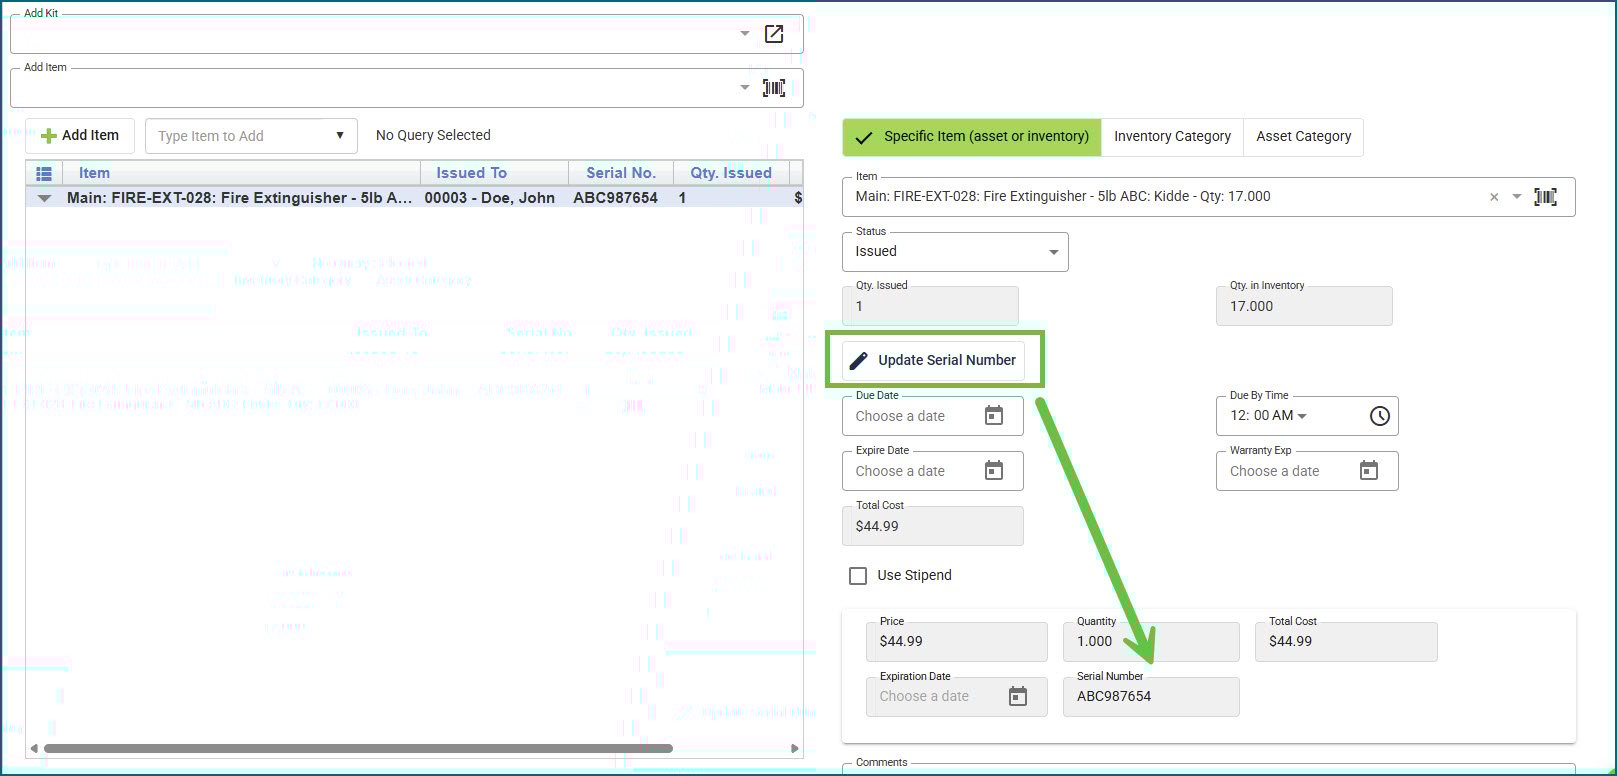This screenshot has height=776, width=1617.
Task: Sort by the Serial No. column header
Action: point(620,173)
